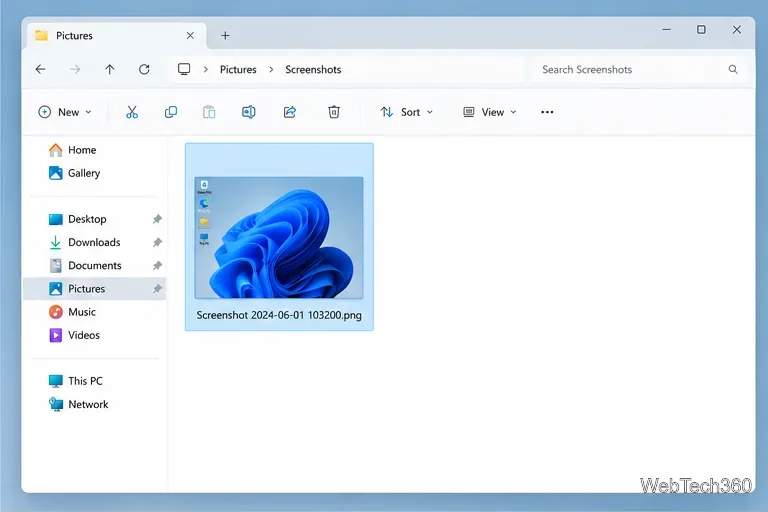Select the screenshot thumbnail image
Viewport: 768px width, 512px height.
tap(279, 238)
